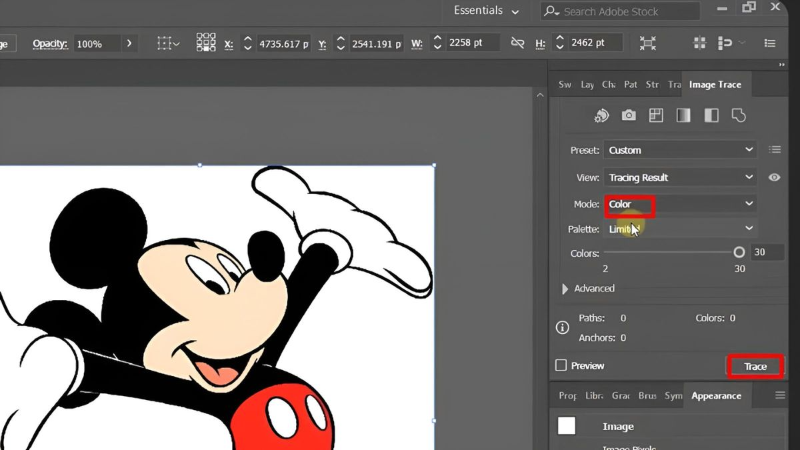Click the Image row in Appearance panel

(x=668, y=426)
